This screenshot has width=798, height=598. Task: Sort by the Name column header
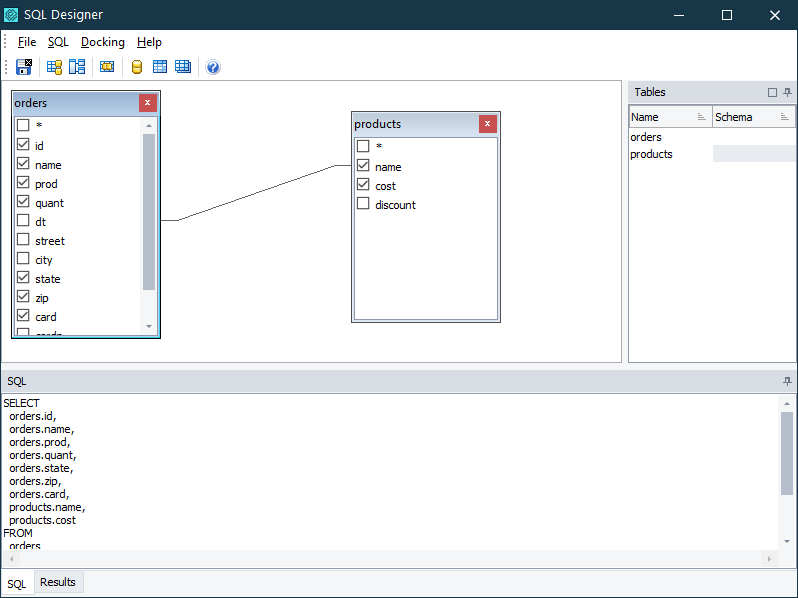(660, 117)
